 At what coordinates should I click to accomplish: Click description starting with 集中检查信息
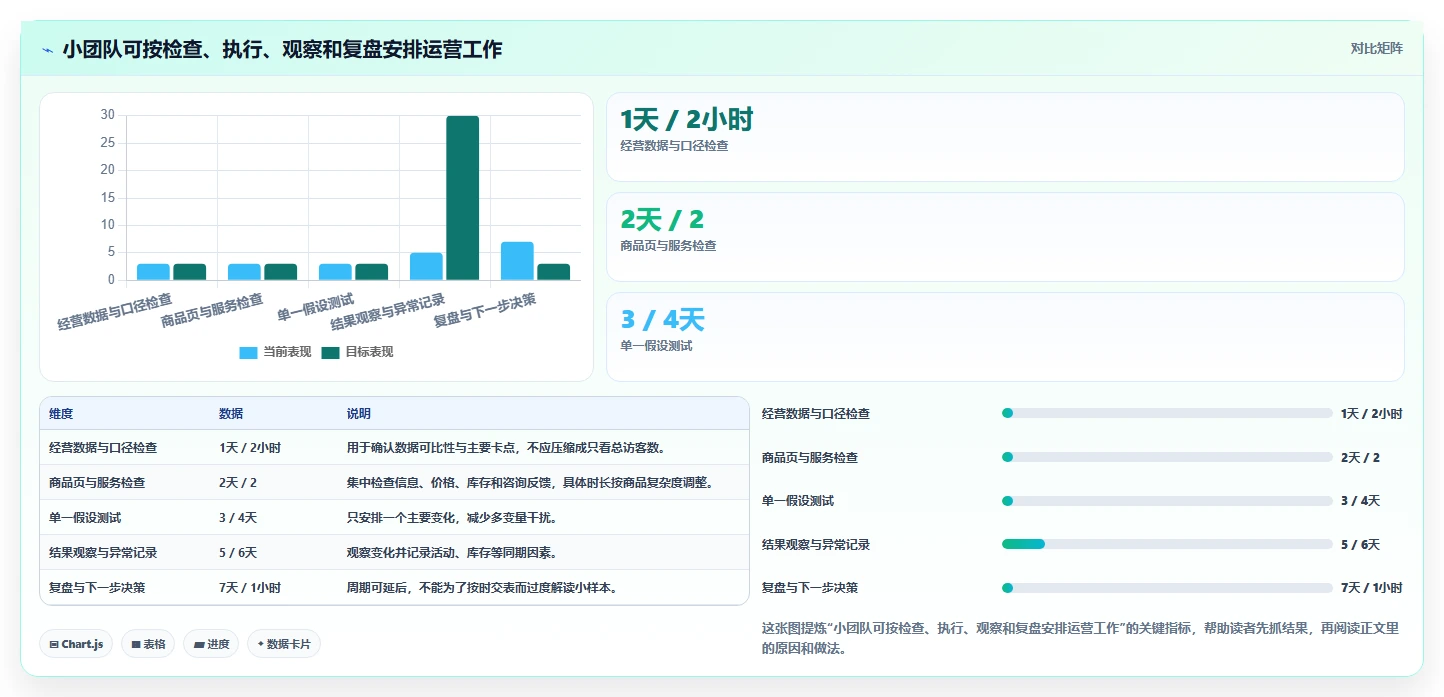tap(532, 483)
